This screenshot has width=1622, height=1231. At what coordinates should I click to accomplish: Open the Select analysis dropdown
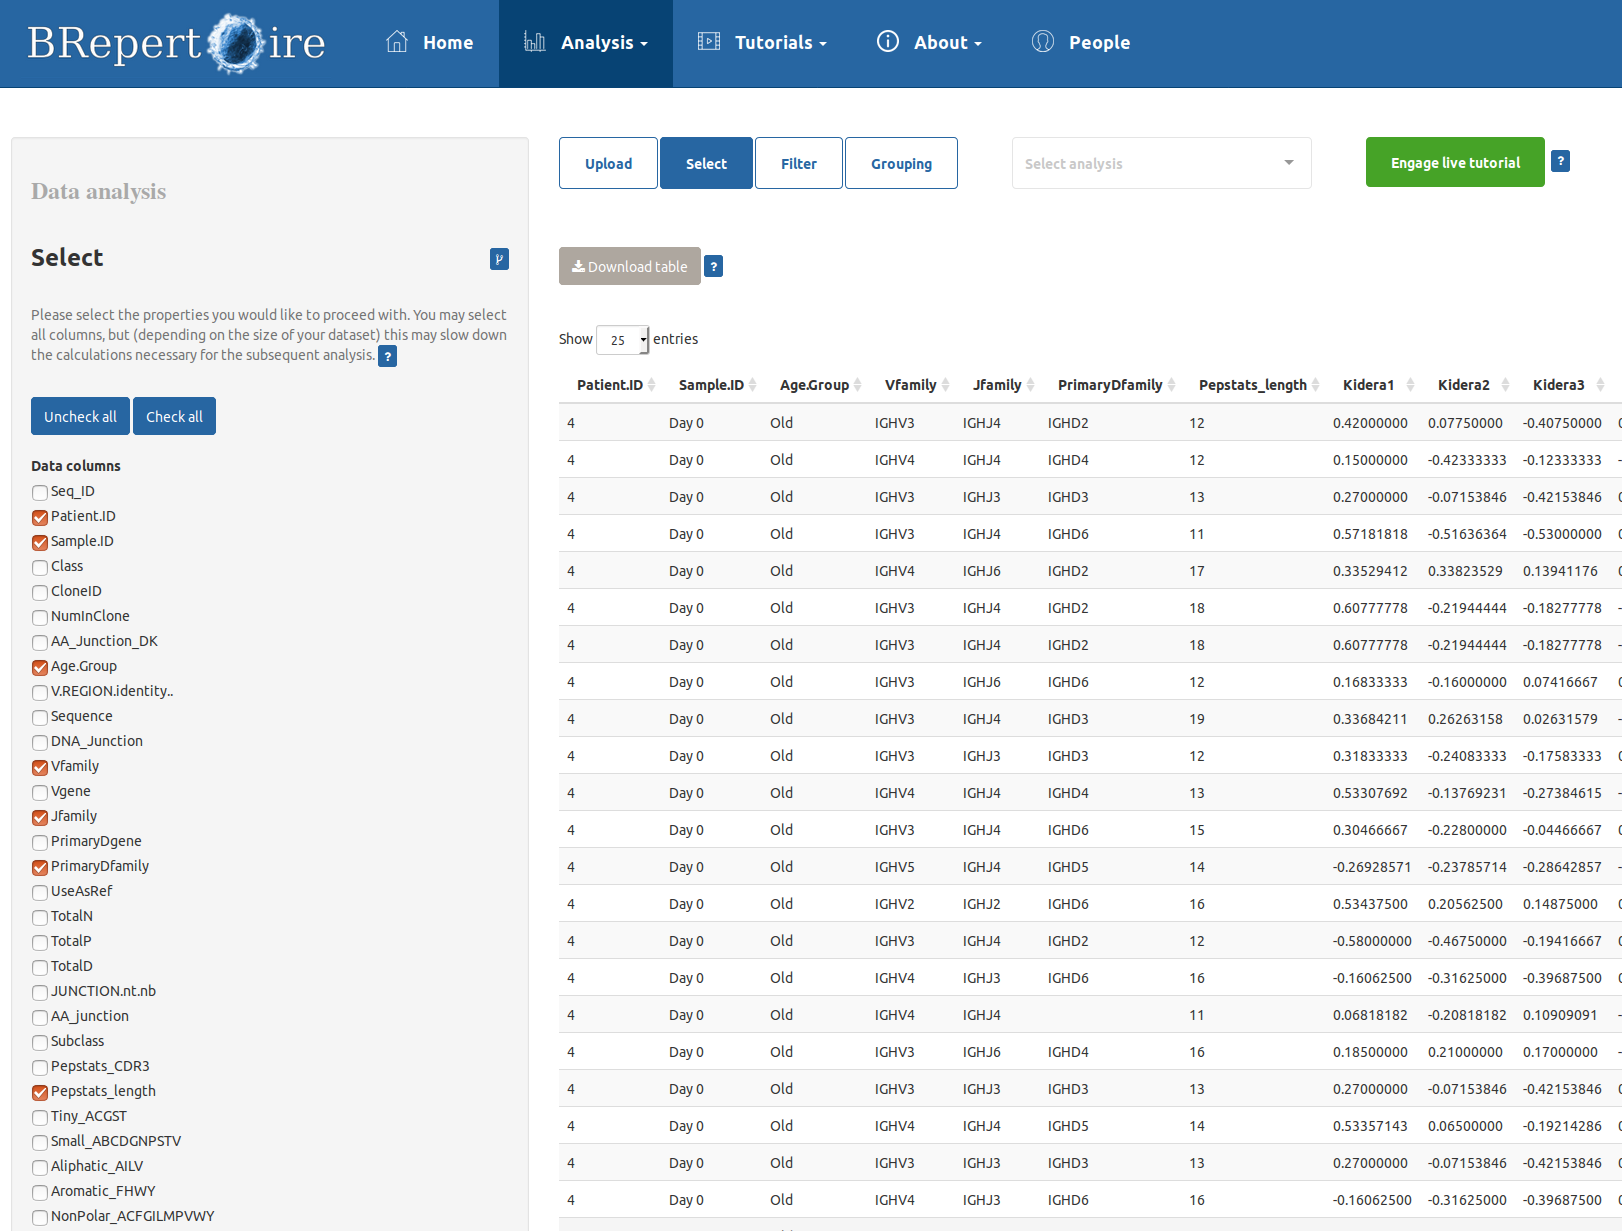tap(1160, 163)
